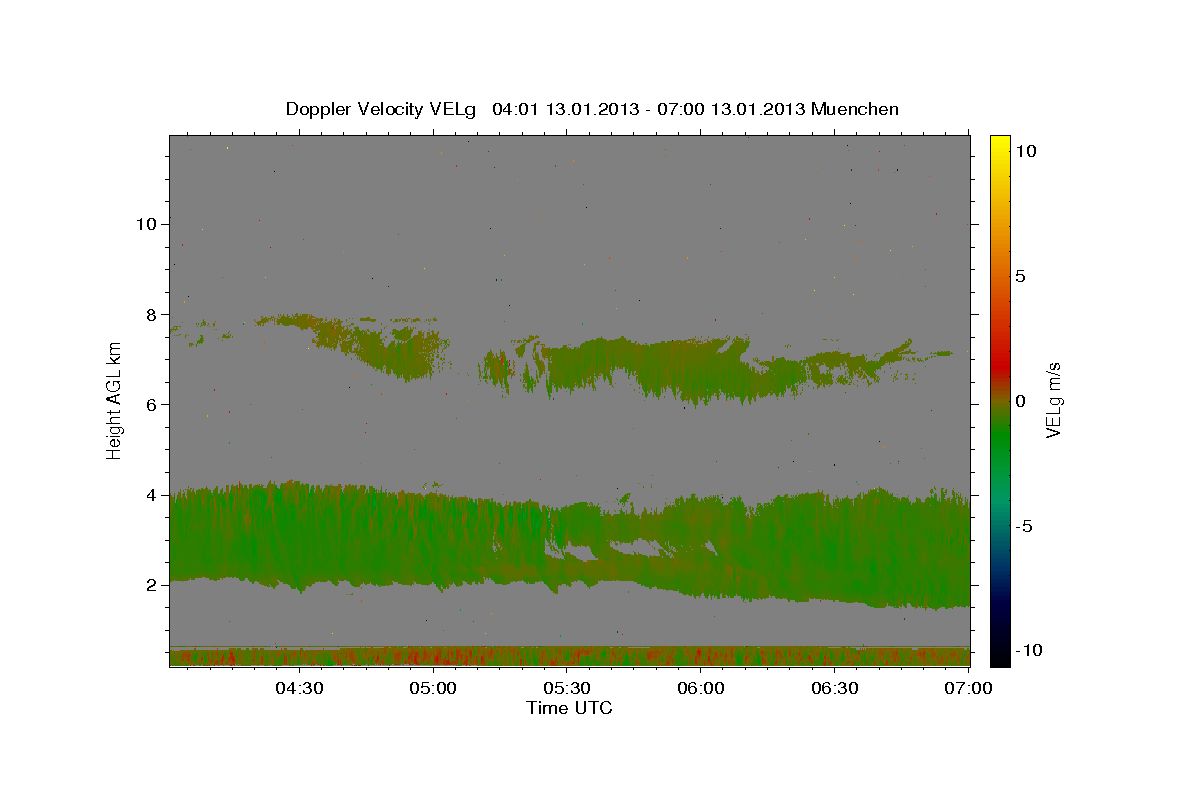Click the colorbar value 10 label
Image resolution: width=1200 pixels, height=800 pixels.
[1025, 150]
